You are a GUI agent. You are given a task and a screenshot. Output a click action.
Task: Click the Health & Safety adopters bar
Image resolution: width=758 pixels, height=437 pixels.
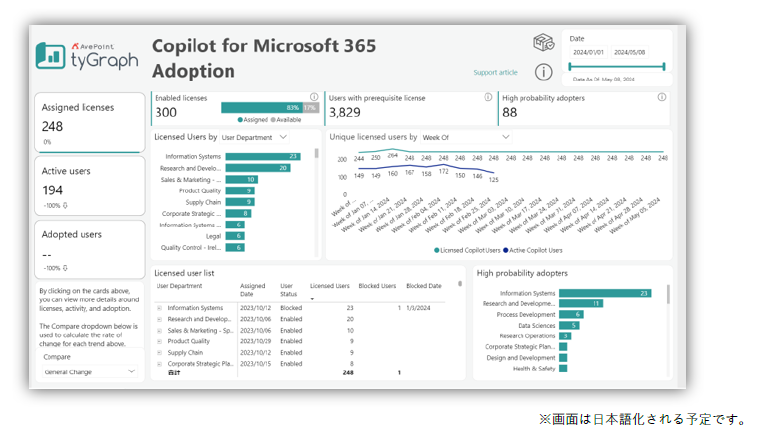click(563, 368)
